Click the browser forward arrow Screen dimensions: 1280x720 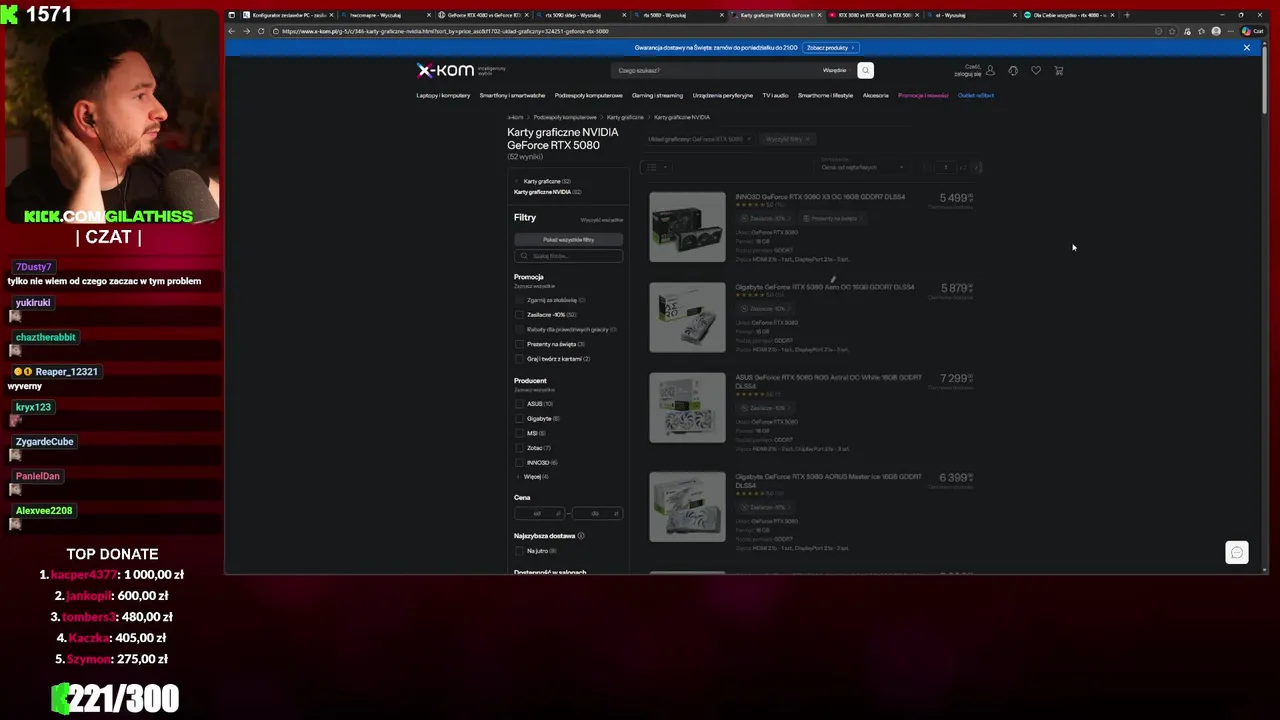(x=246, y=31)
